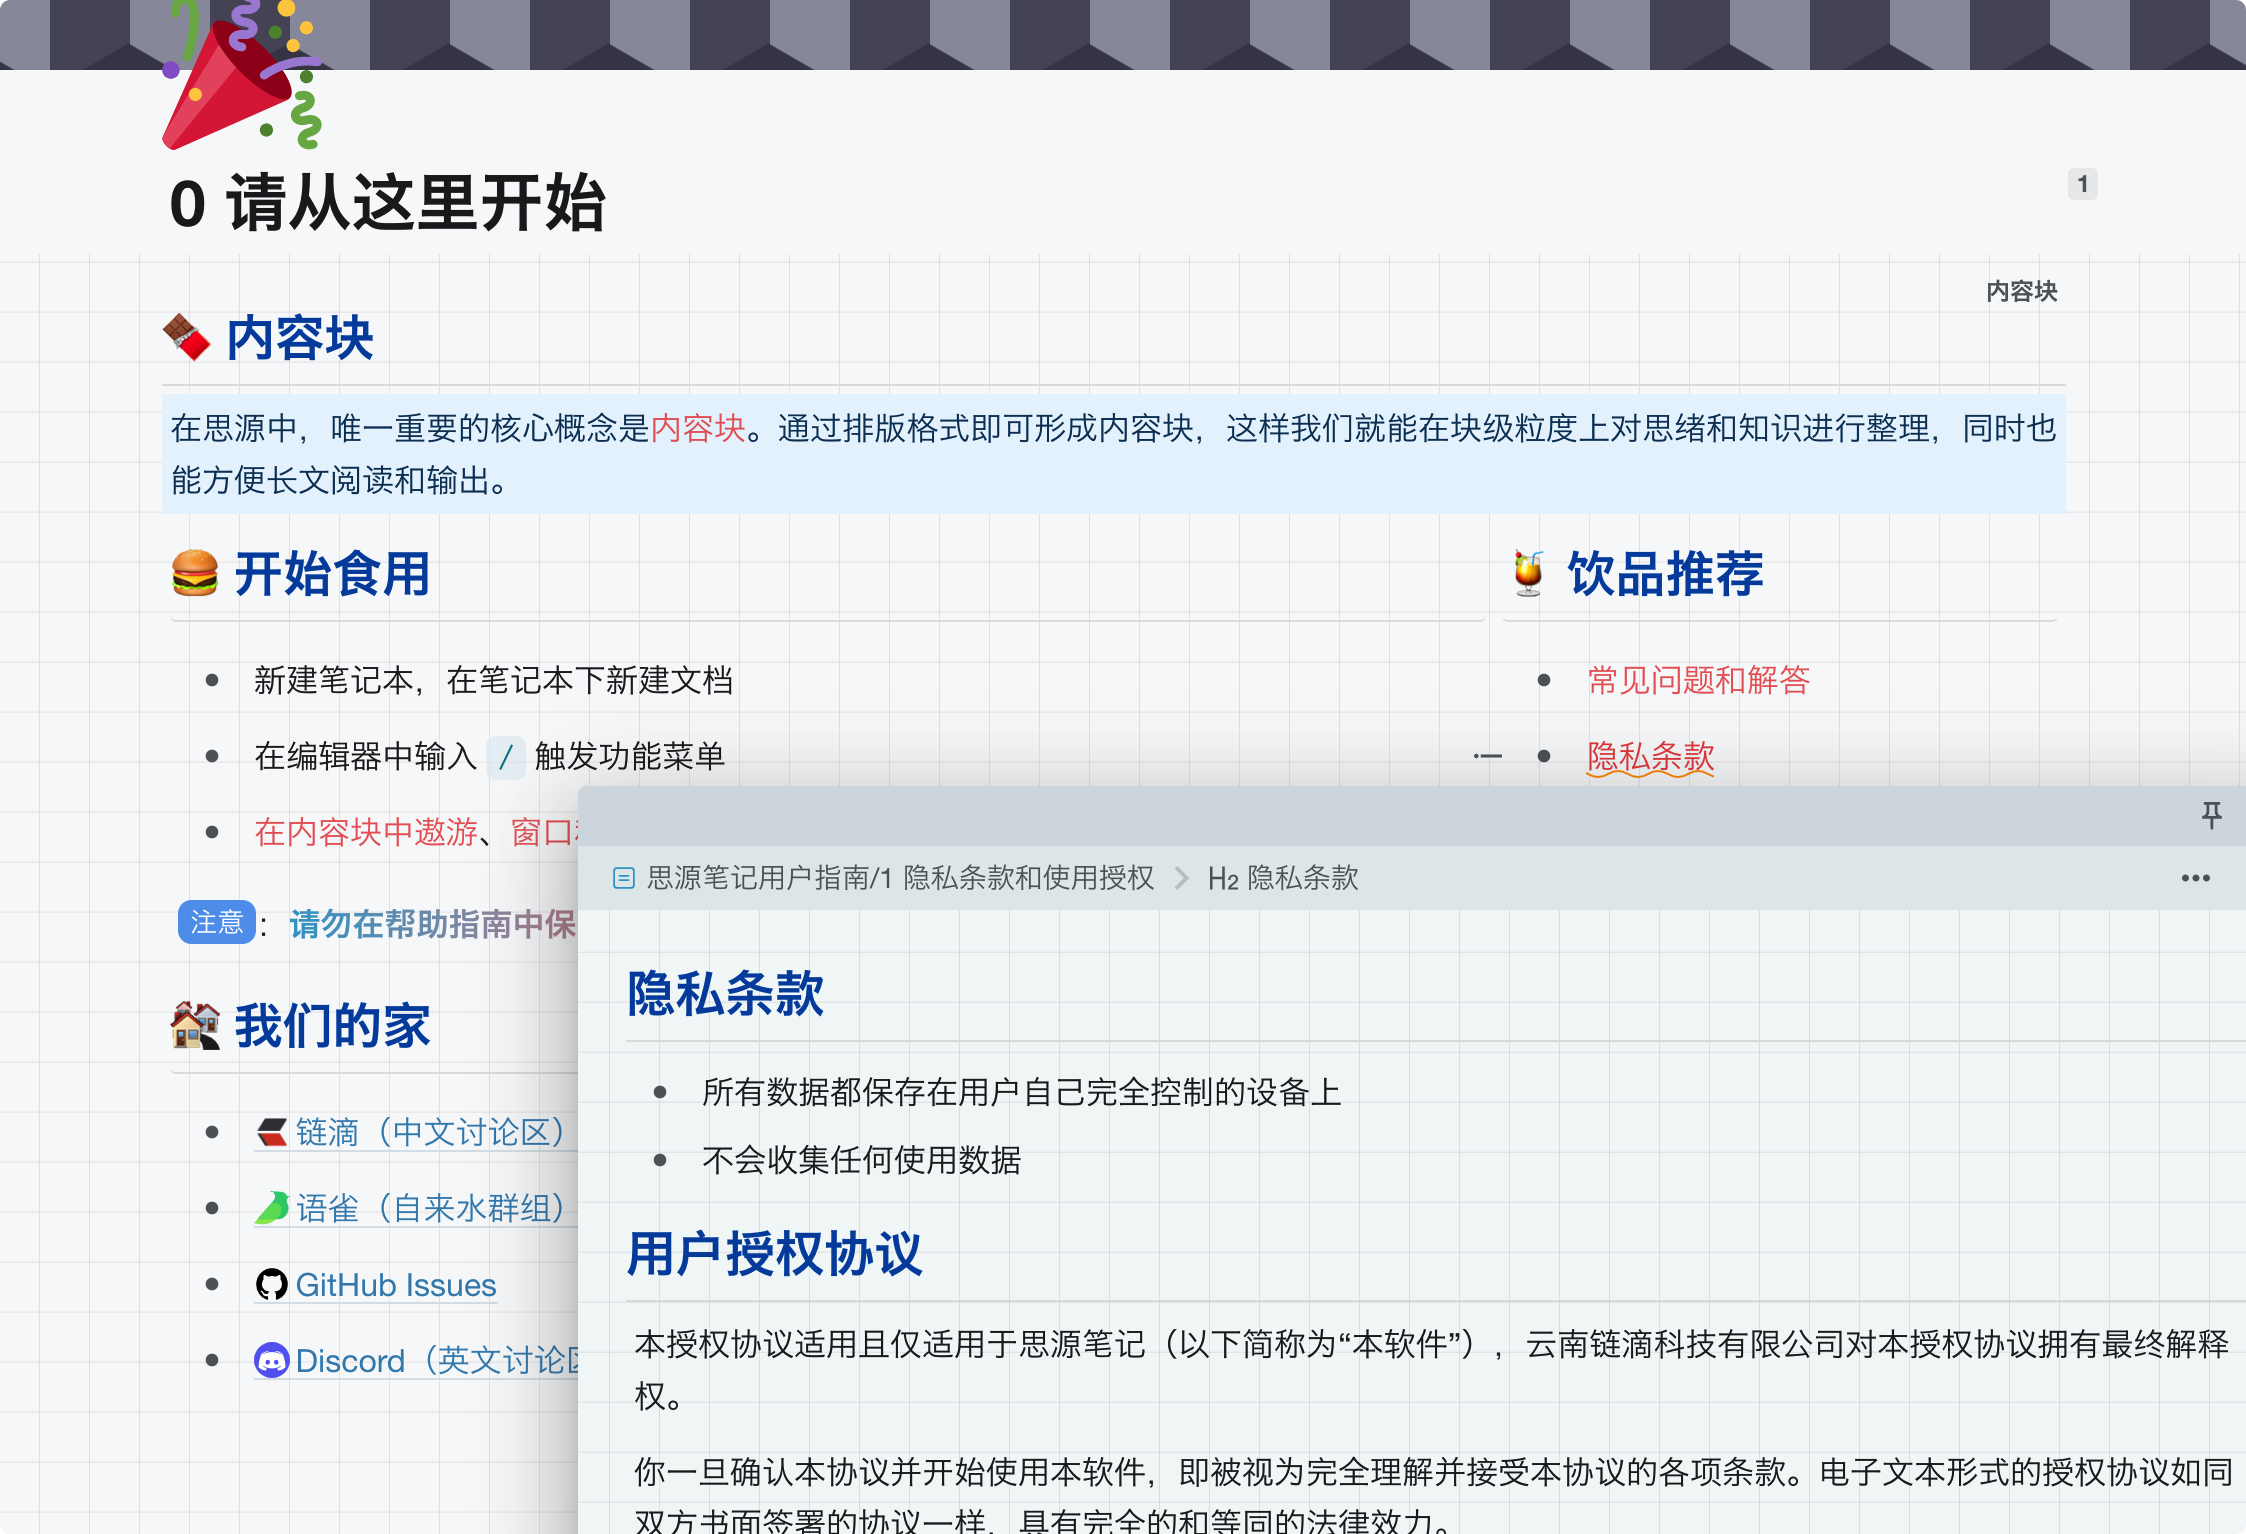
Task: Open 常见问题和解答 link
Action: (1698, 680)
